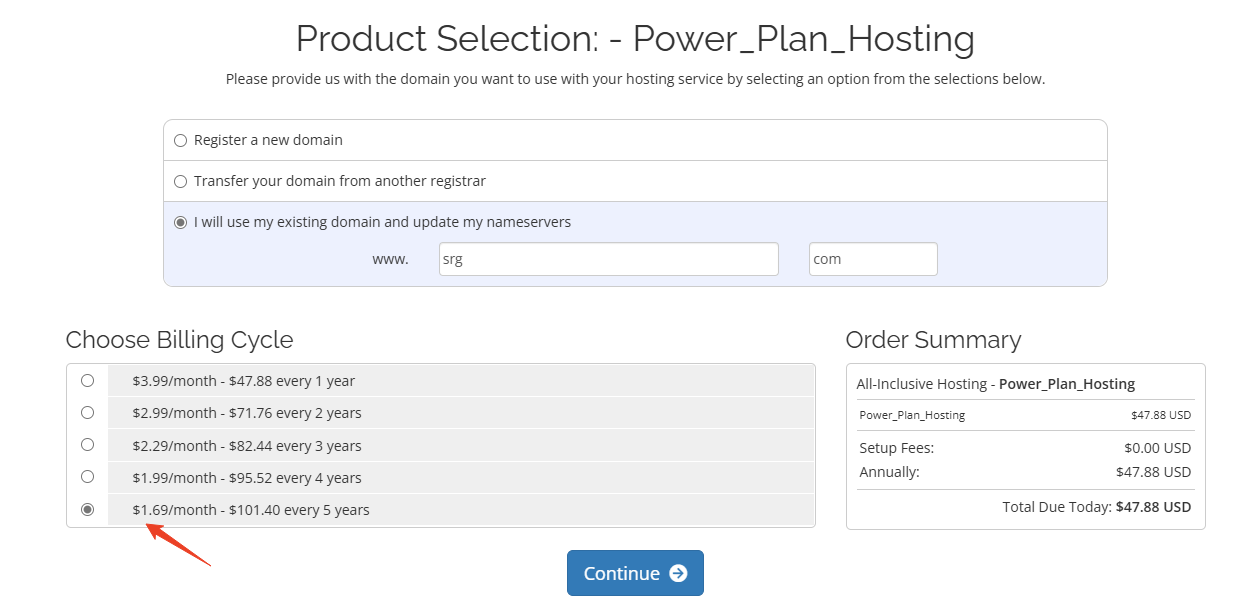Pick the $3.99/month 1 year radio button
The height and width of the screenshot is (604, 1244).
tap(88, 381)
